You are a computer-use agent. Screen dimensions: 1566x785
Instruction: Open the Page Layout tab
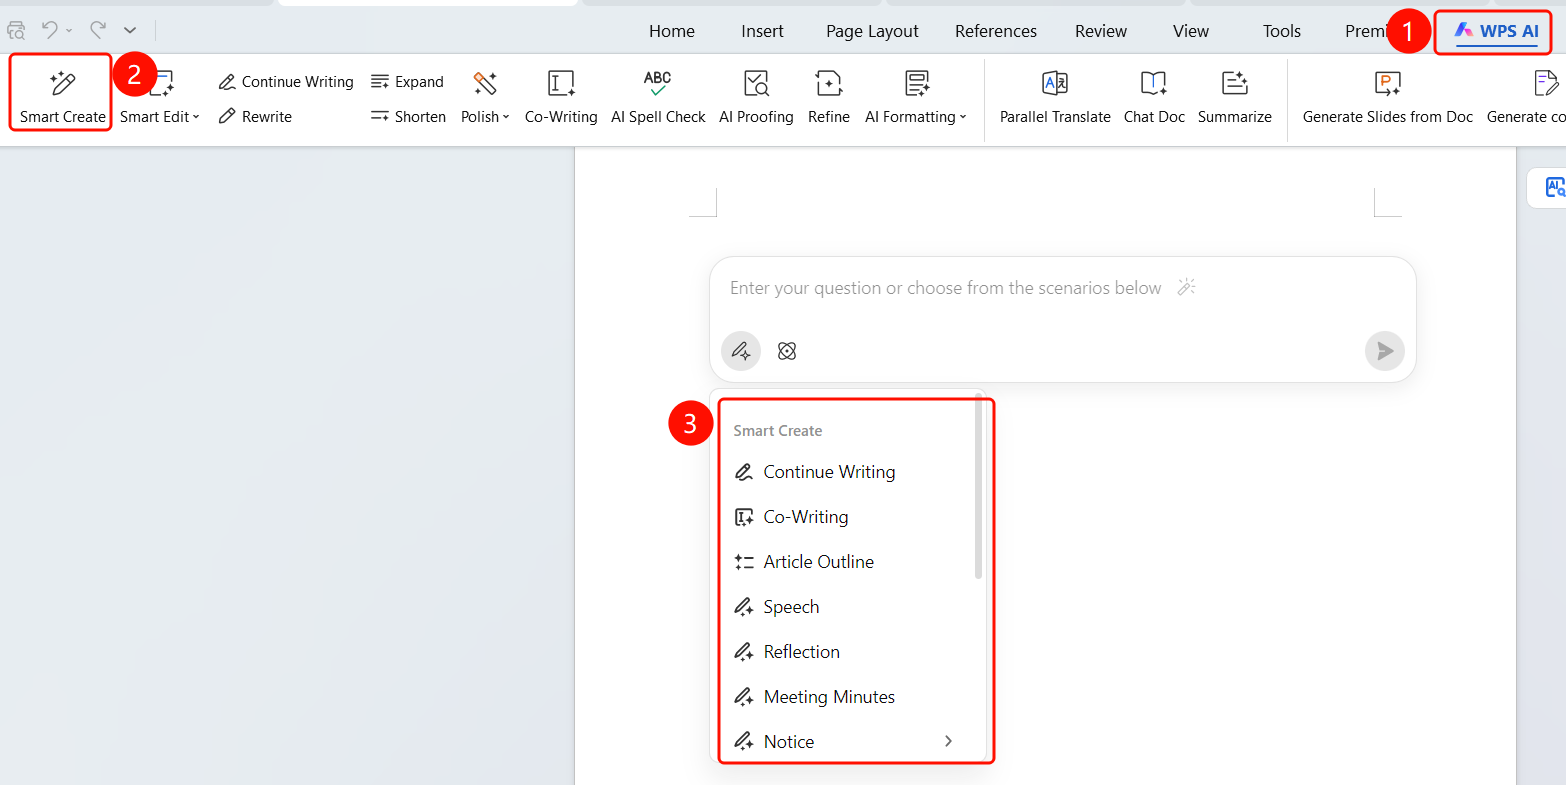pos(872,31)
